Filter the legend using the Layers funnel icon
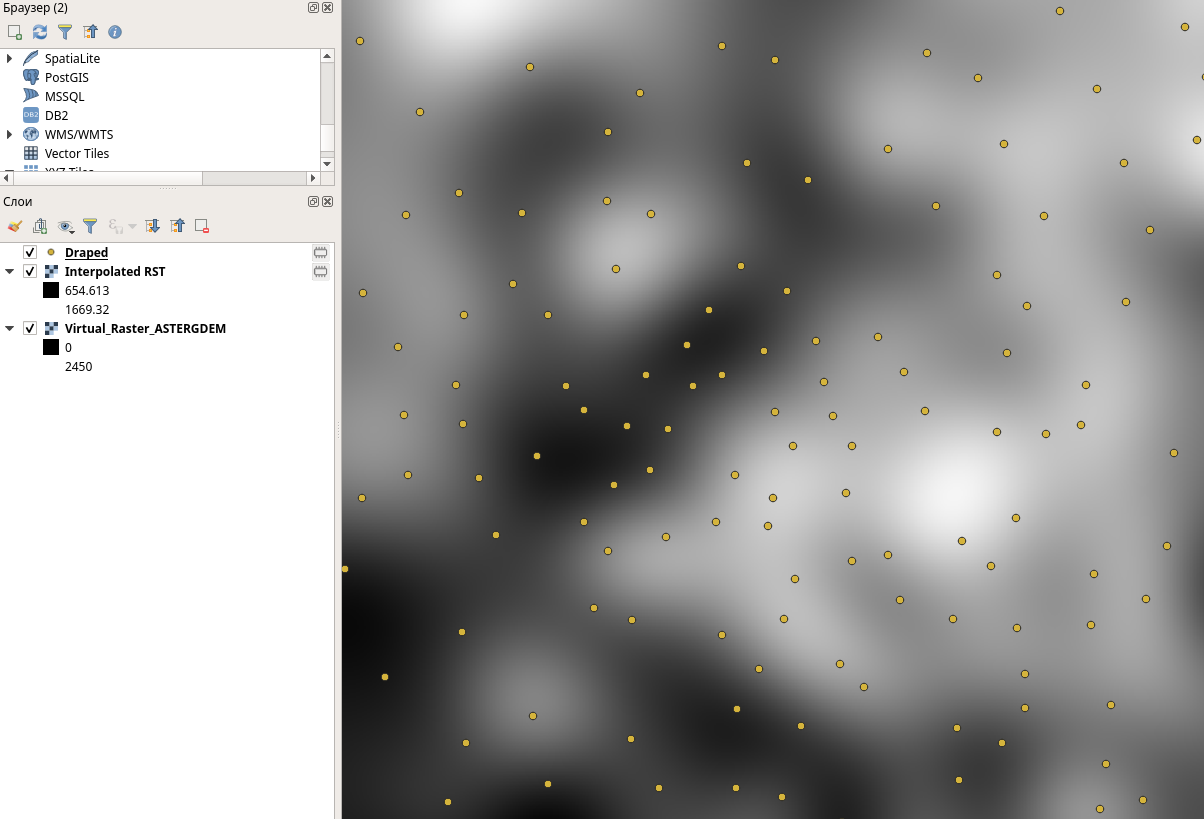The height and width of the screenshot is (819, 1204). [x=90, y=226]
